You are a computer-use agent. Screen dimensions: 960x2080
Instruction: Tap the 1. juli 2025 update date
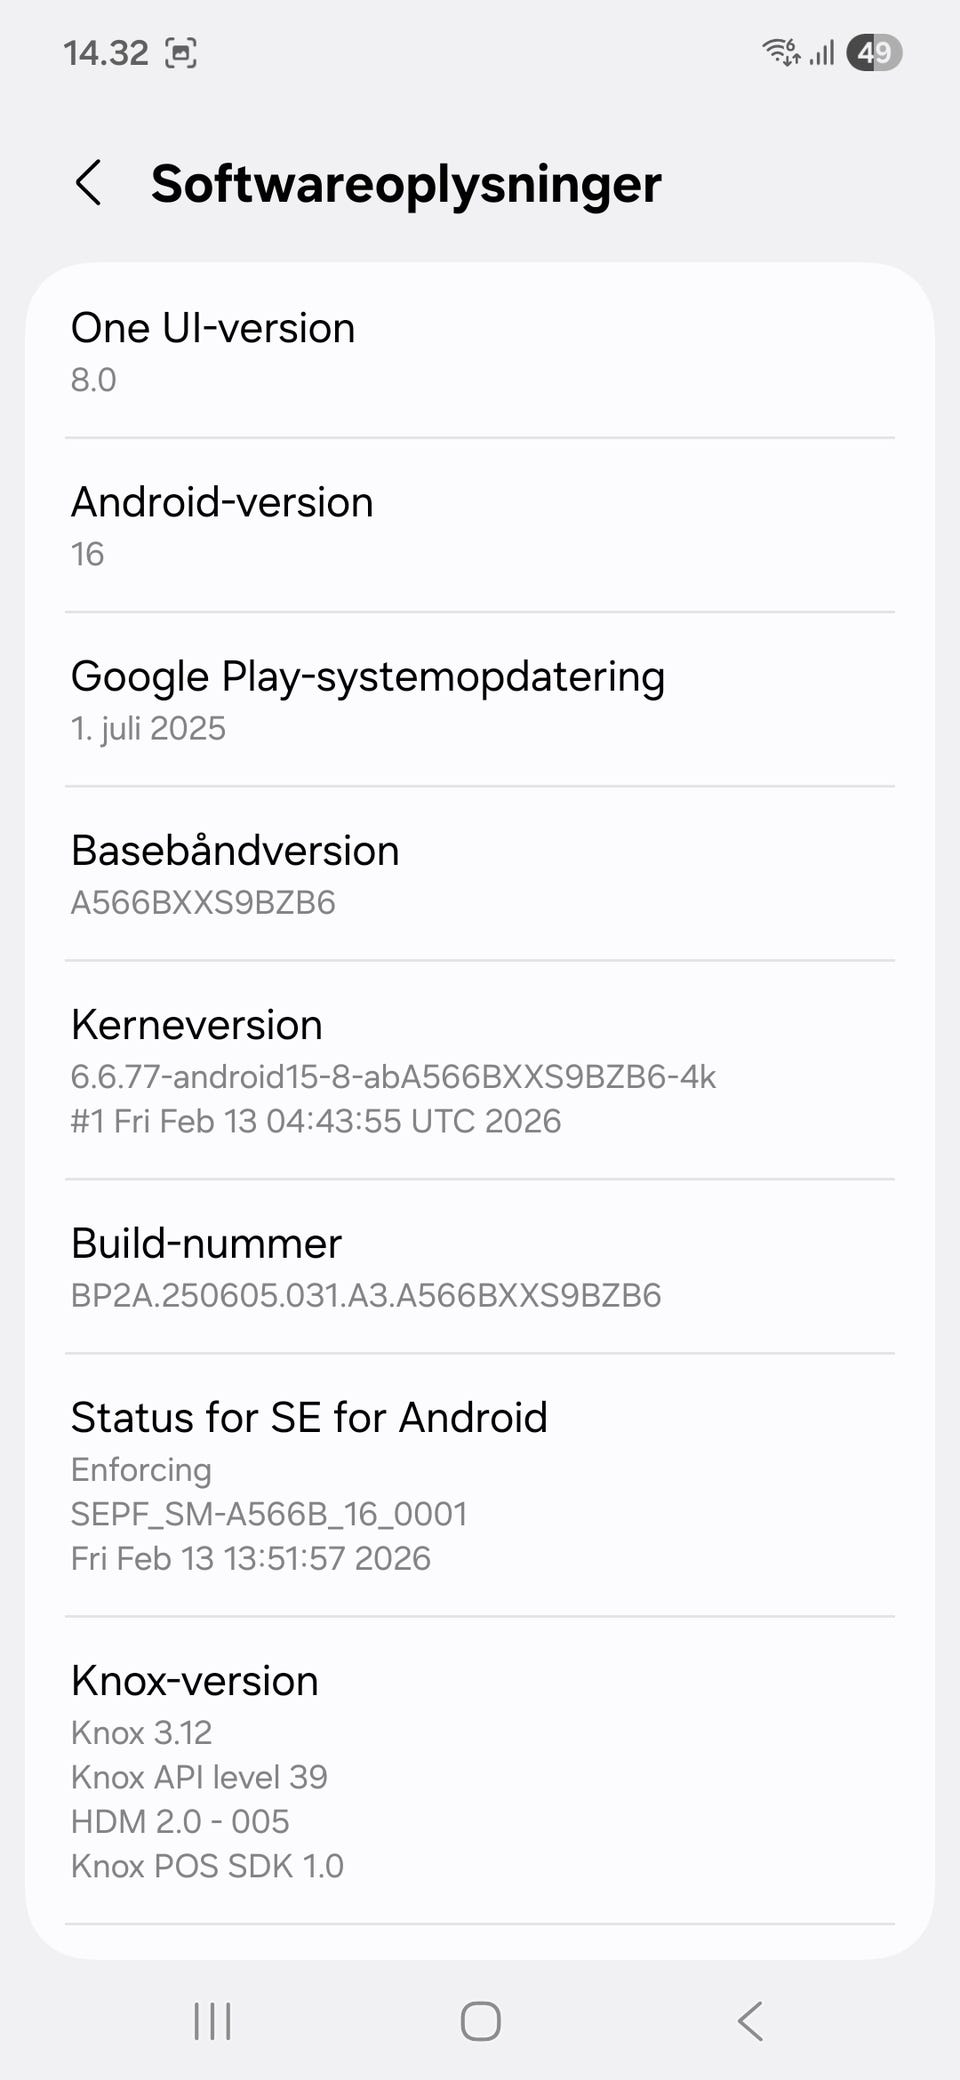[148, 728]
